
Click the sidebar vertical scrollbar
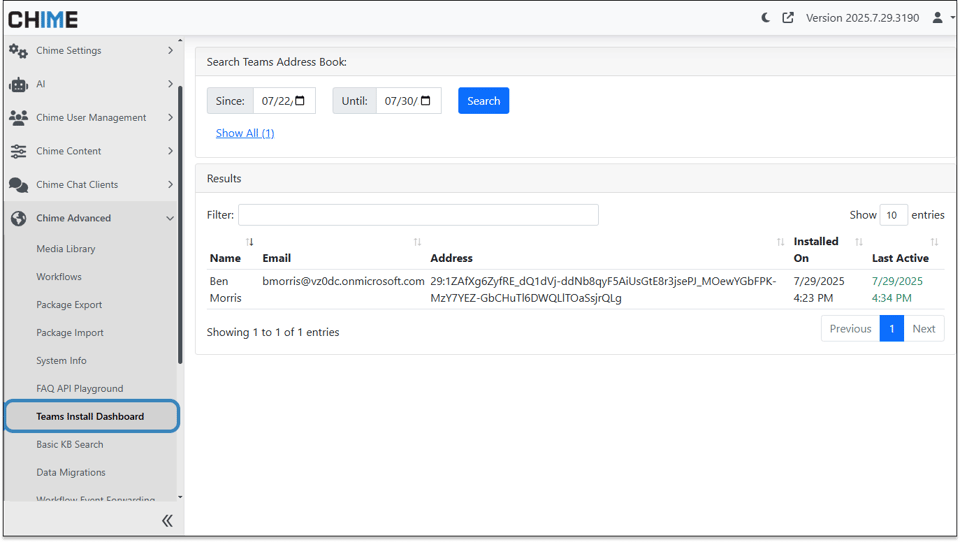180,224
